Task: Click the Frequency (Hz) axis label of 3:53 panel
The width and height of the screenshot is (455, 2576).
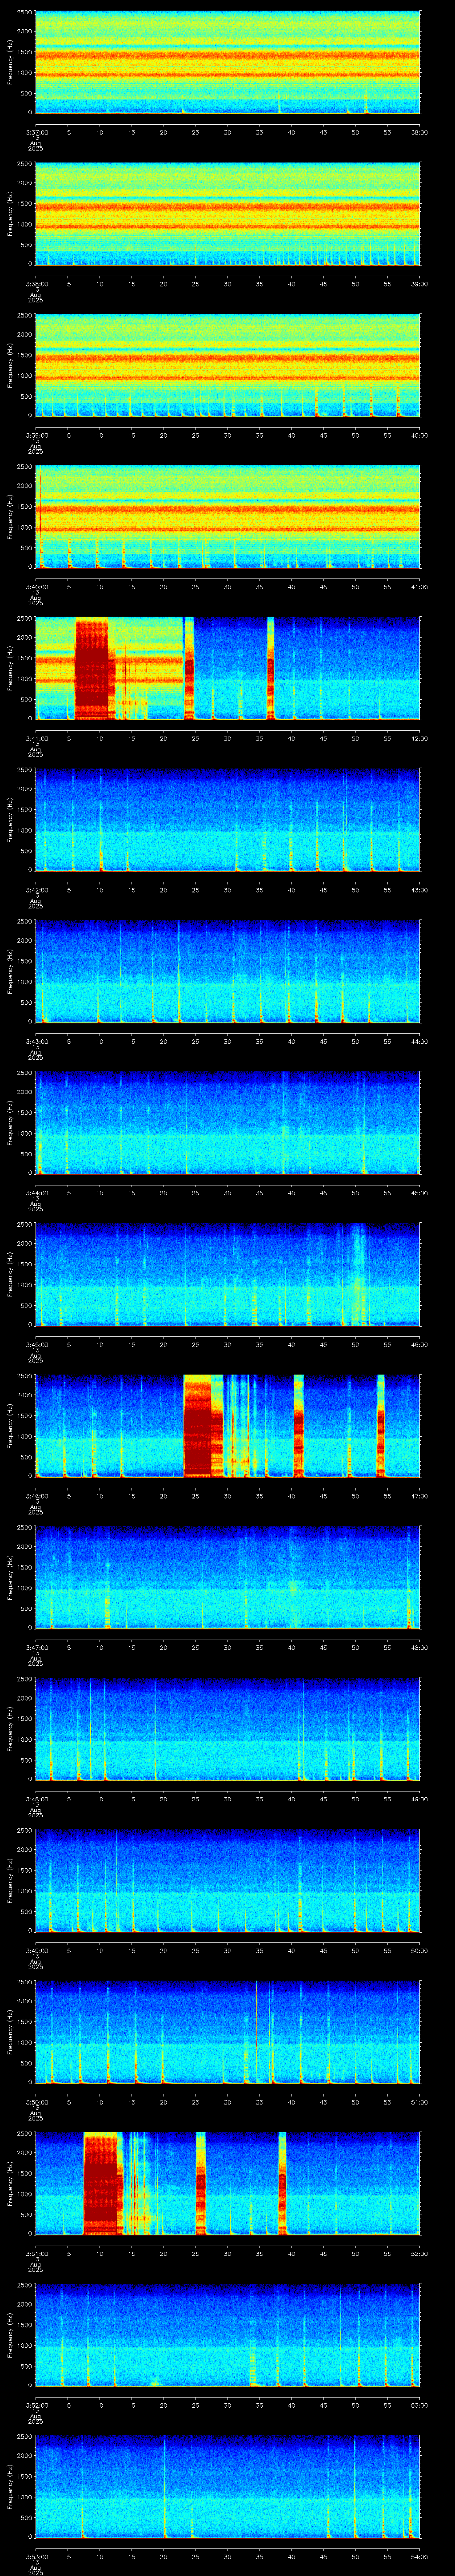Action: [11, 2487]
